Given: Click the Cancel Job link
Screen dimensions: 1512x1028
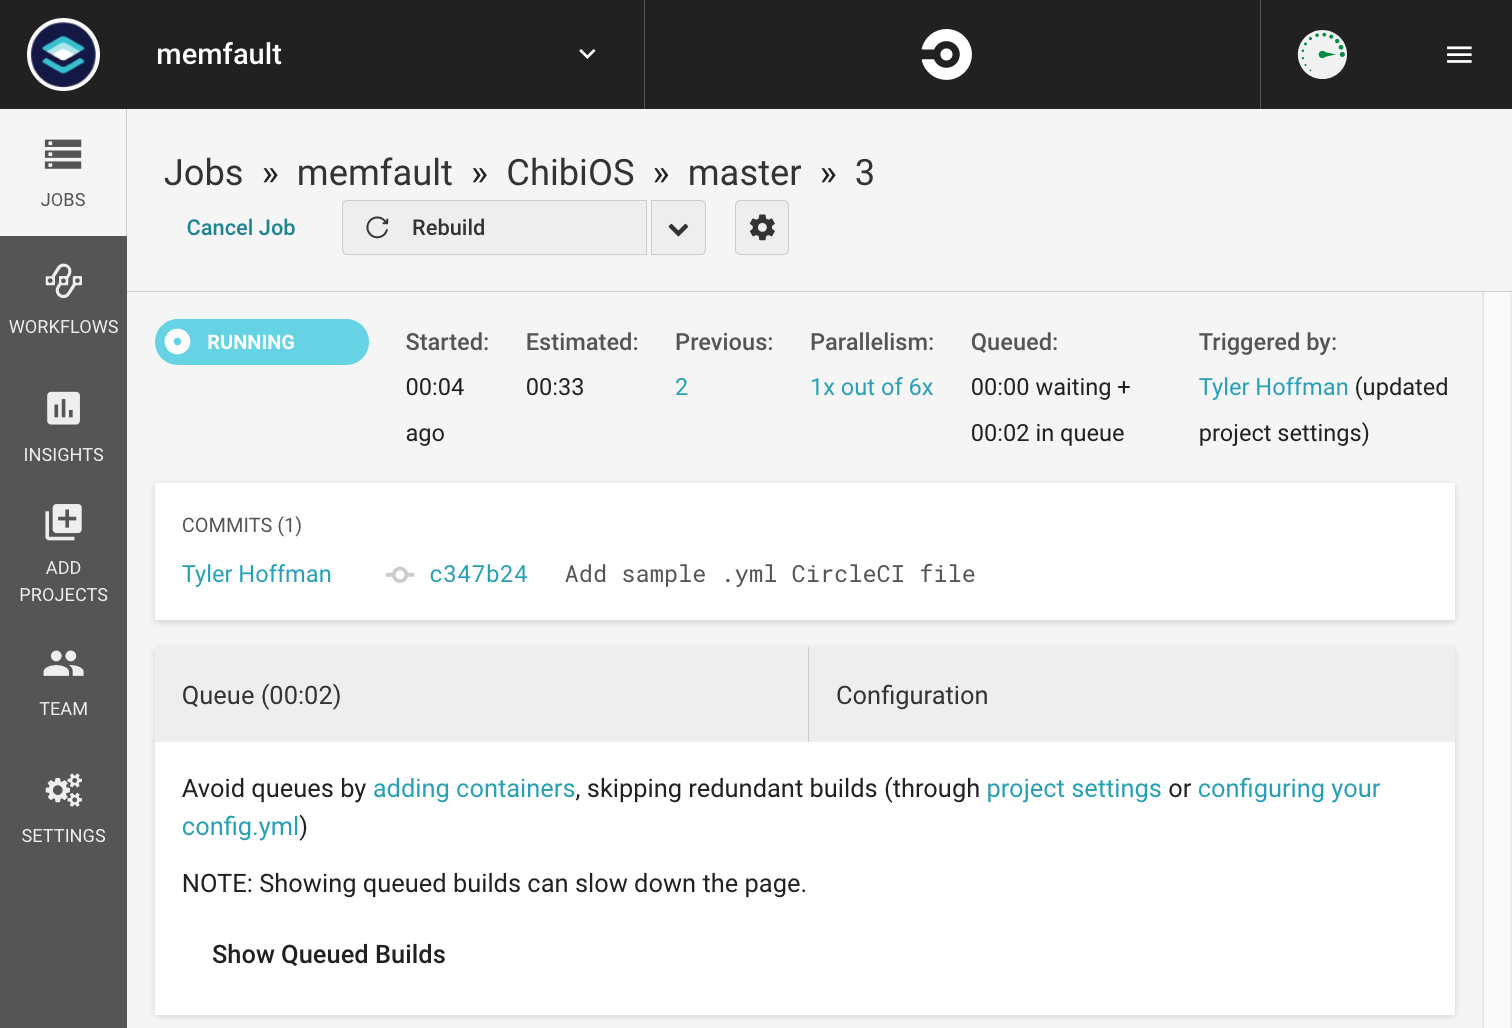Looking at the screenshot, I should [241, 228].
